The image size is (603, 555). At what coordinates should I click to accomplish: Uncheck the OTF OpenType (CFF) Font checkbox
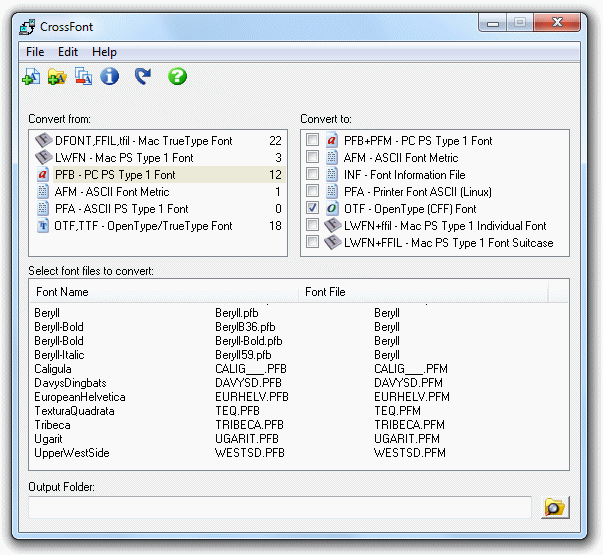coord(312,208)
